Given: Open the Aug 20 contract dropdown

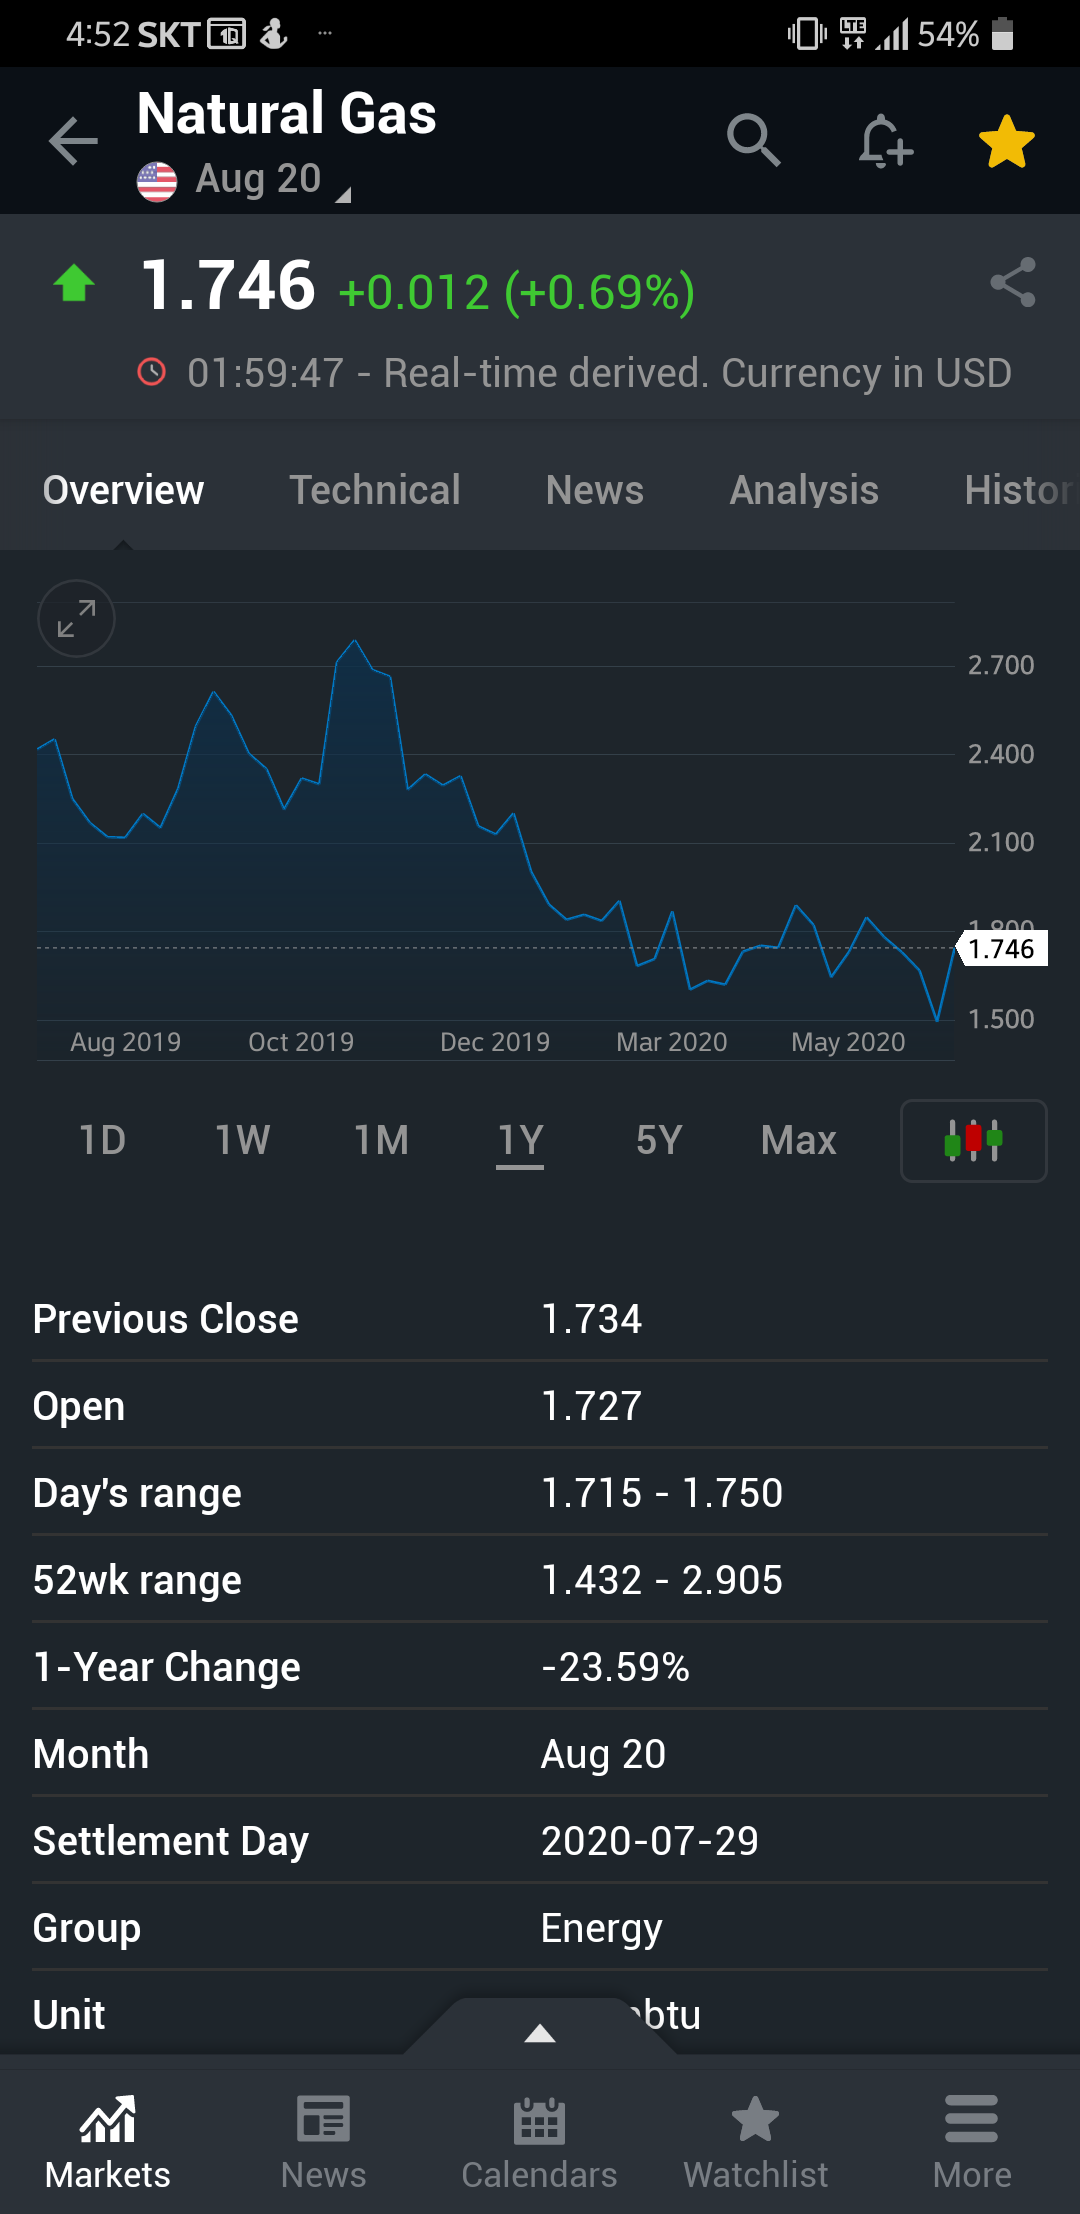Looking at the screenshot, I should coord(273,180).
